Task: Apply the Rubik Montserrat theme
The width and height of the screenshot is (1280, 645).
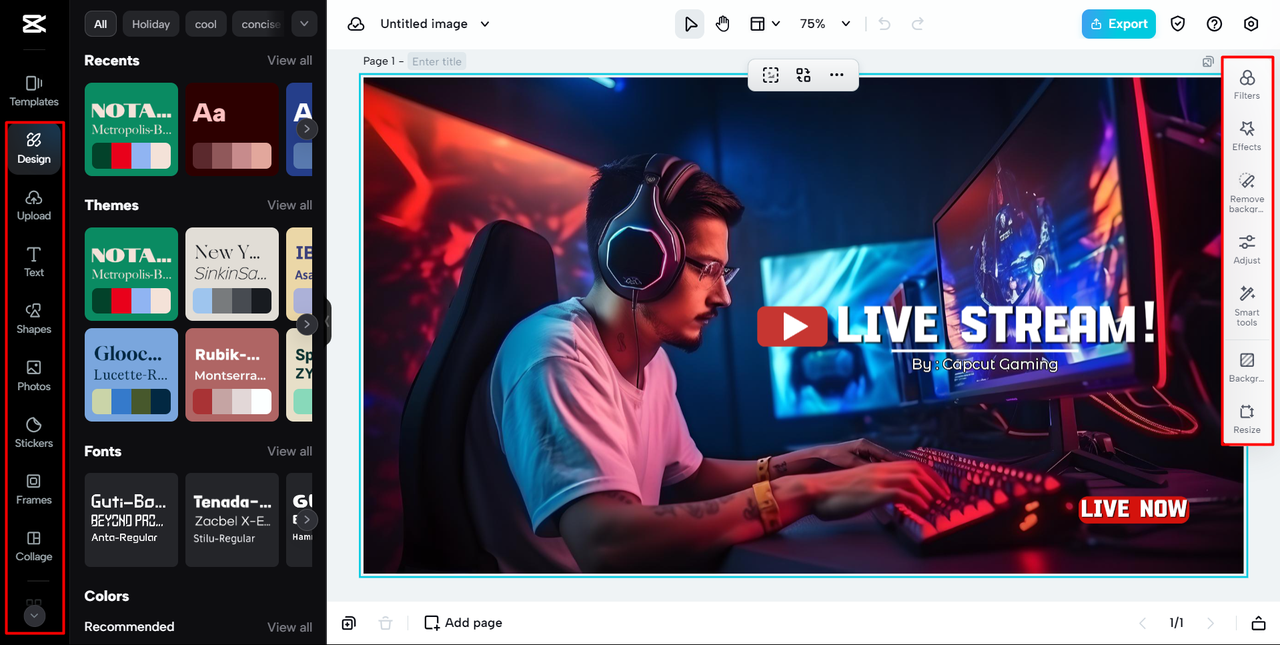Action: (232, 374)
